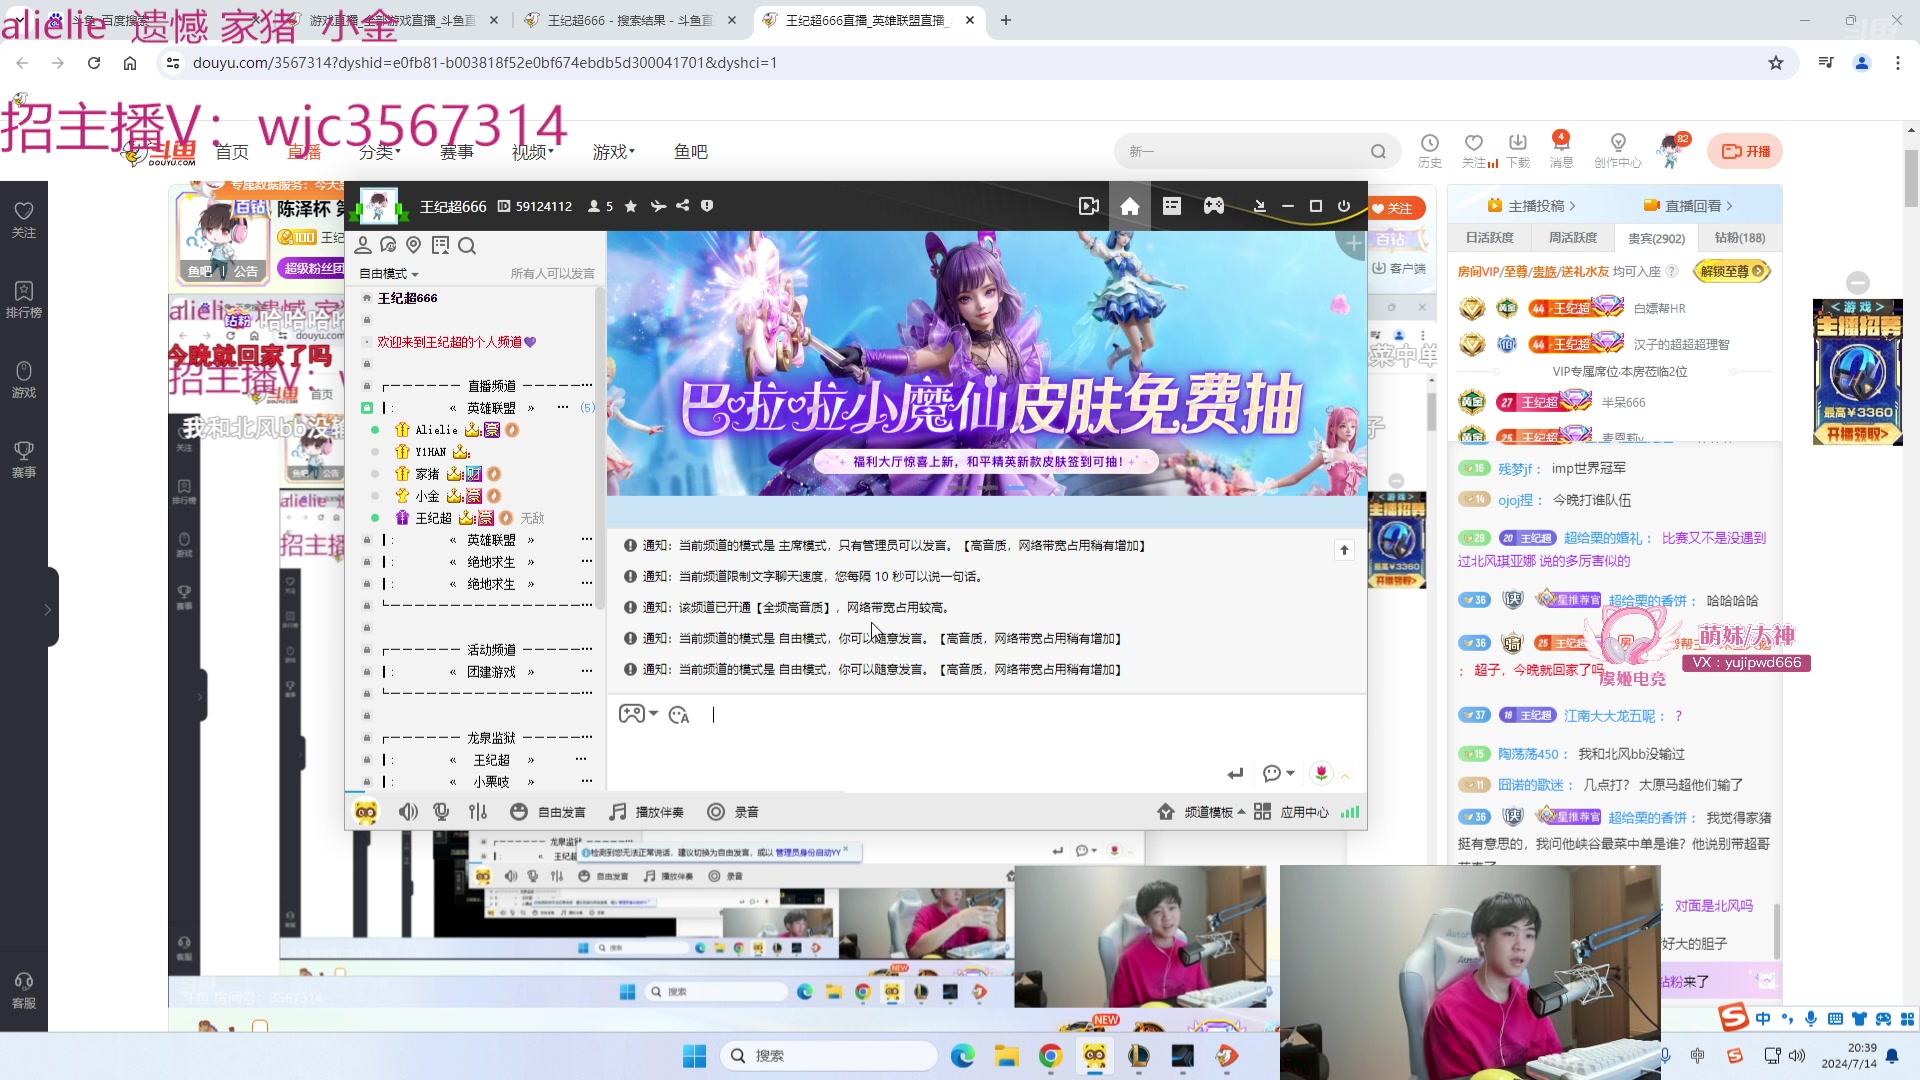Click the home icon in YY title bar

[1130, 206]
